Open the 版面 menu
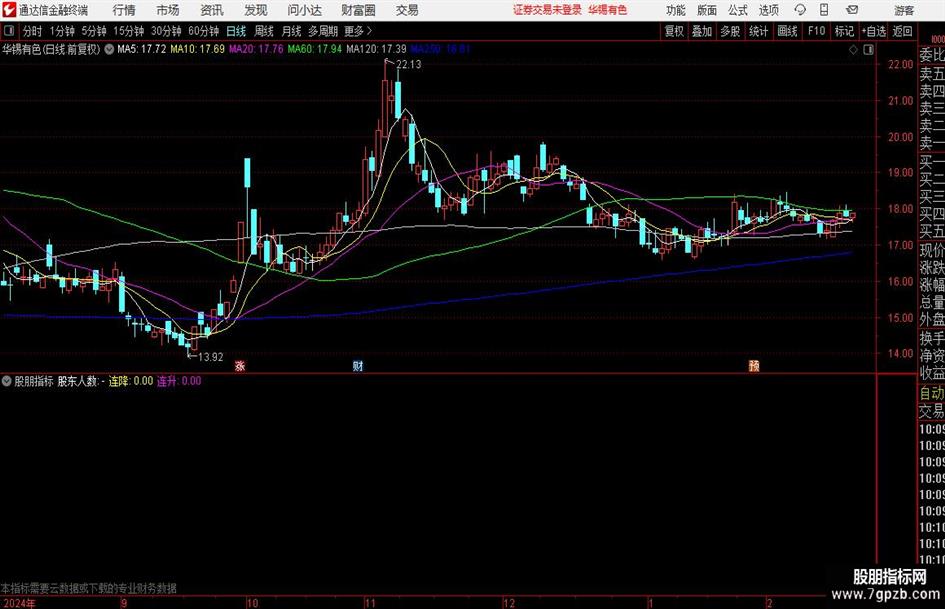Viewport: 945px width, 609px height. click(x=706, y=10)
